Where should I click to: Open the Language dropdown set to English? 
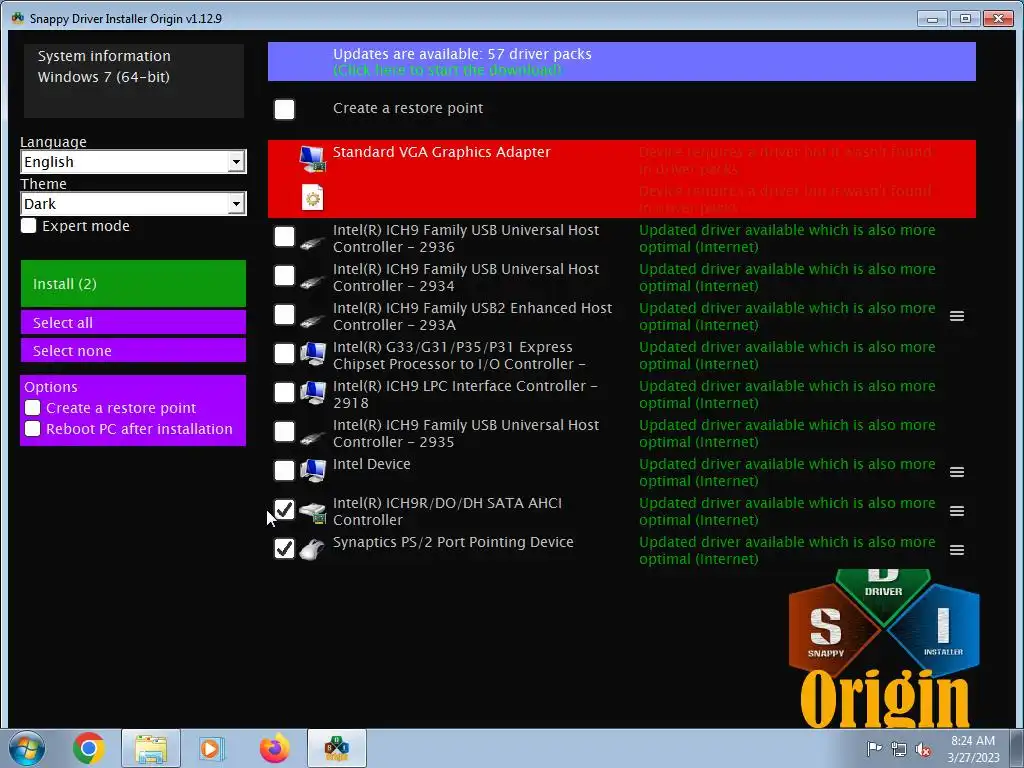(x=133, y=161)
